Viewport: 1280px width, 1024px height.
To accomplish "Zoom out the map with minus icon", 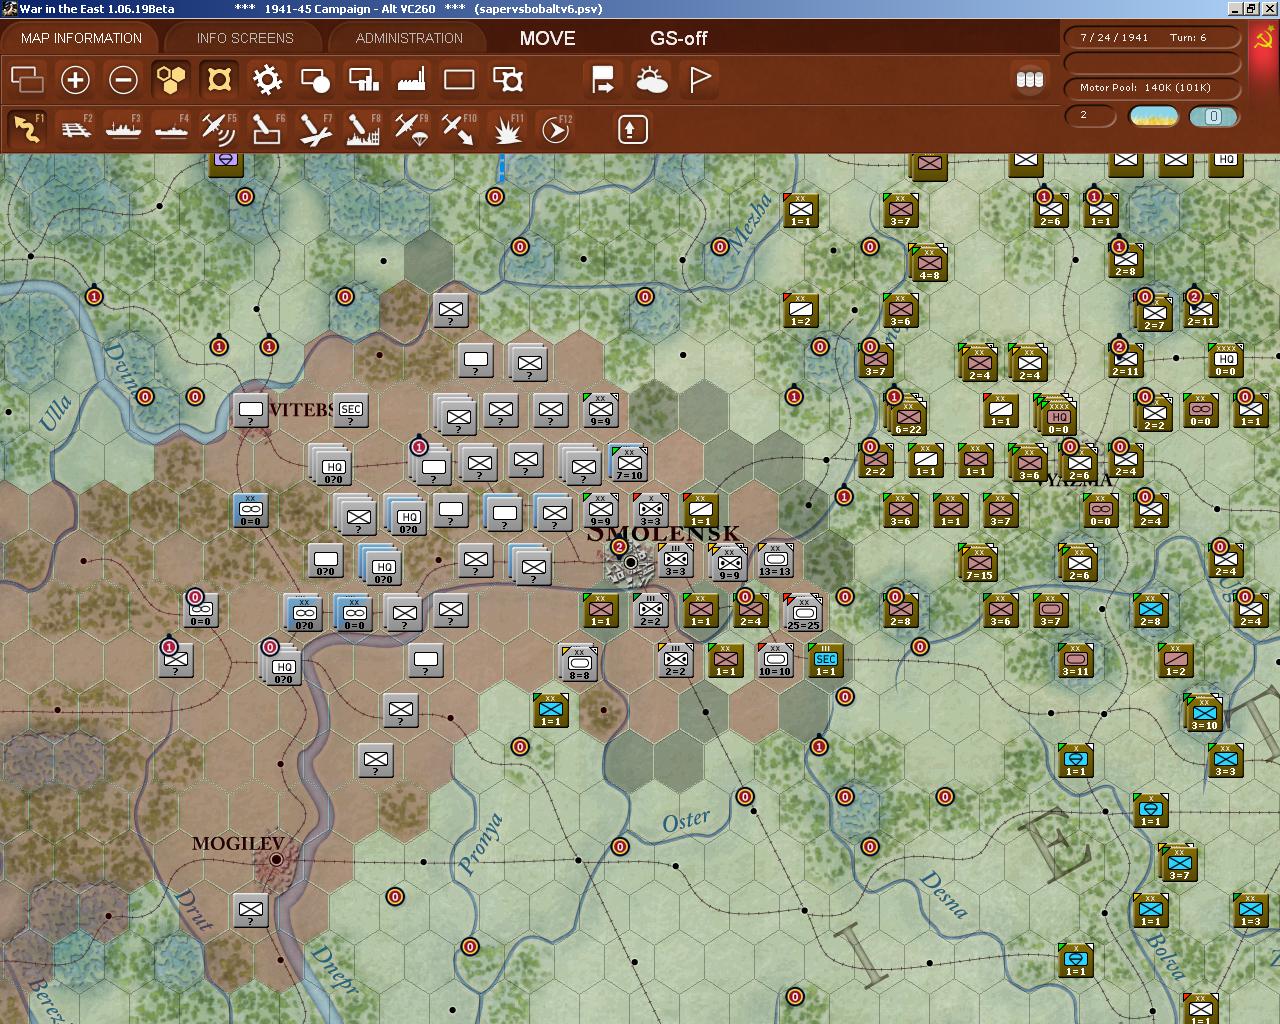I will pos(123,79).
